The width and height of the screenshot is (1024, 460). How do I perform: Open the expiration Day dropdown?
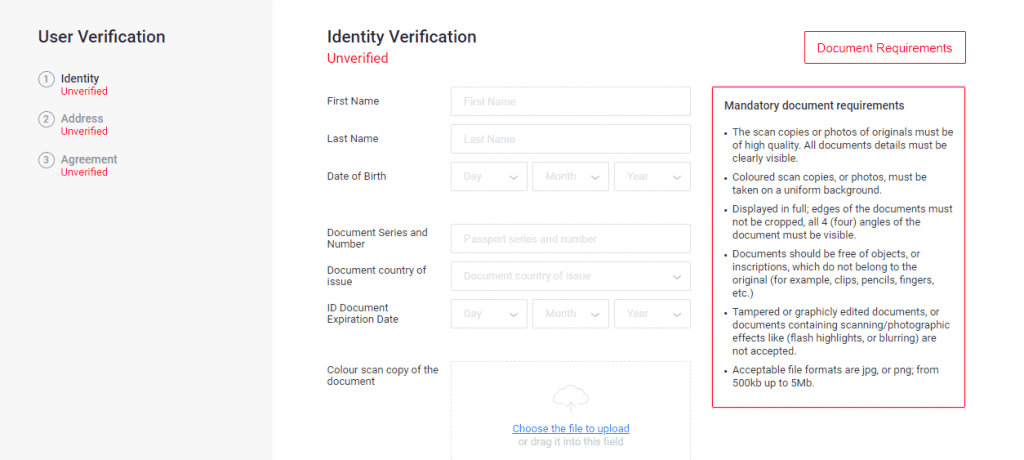(489, 314)
